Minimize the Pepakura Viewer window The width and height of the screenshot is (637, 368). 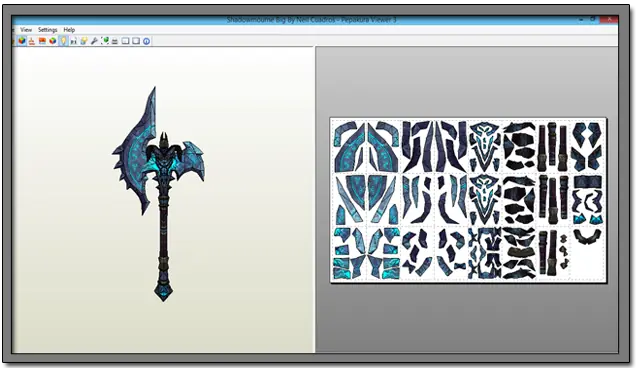[x=582, y=19]
